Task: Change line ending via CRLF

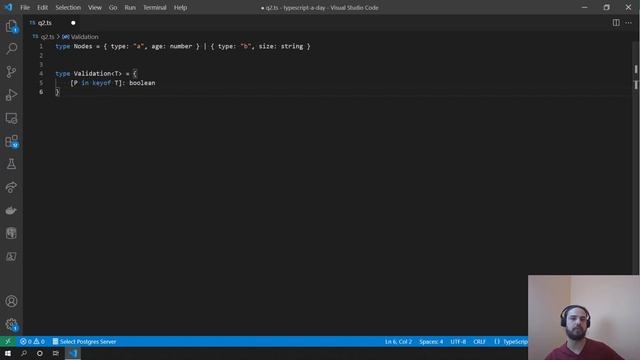Action: click(479, 342)
